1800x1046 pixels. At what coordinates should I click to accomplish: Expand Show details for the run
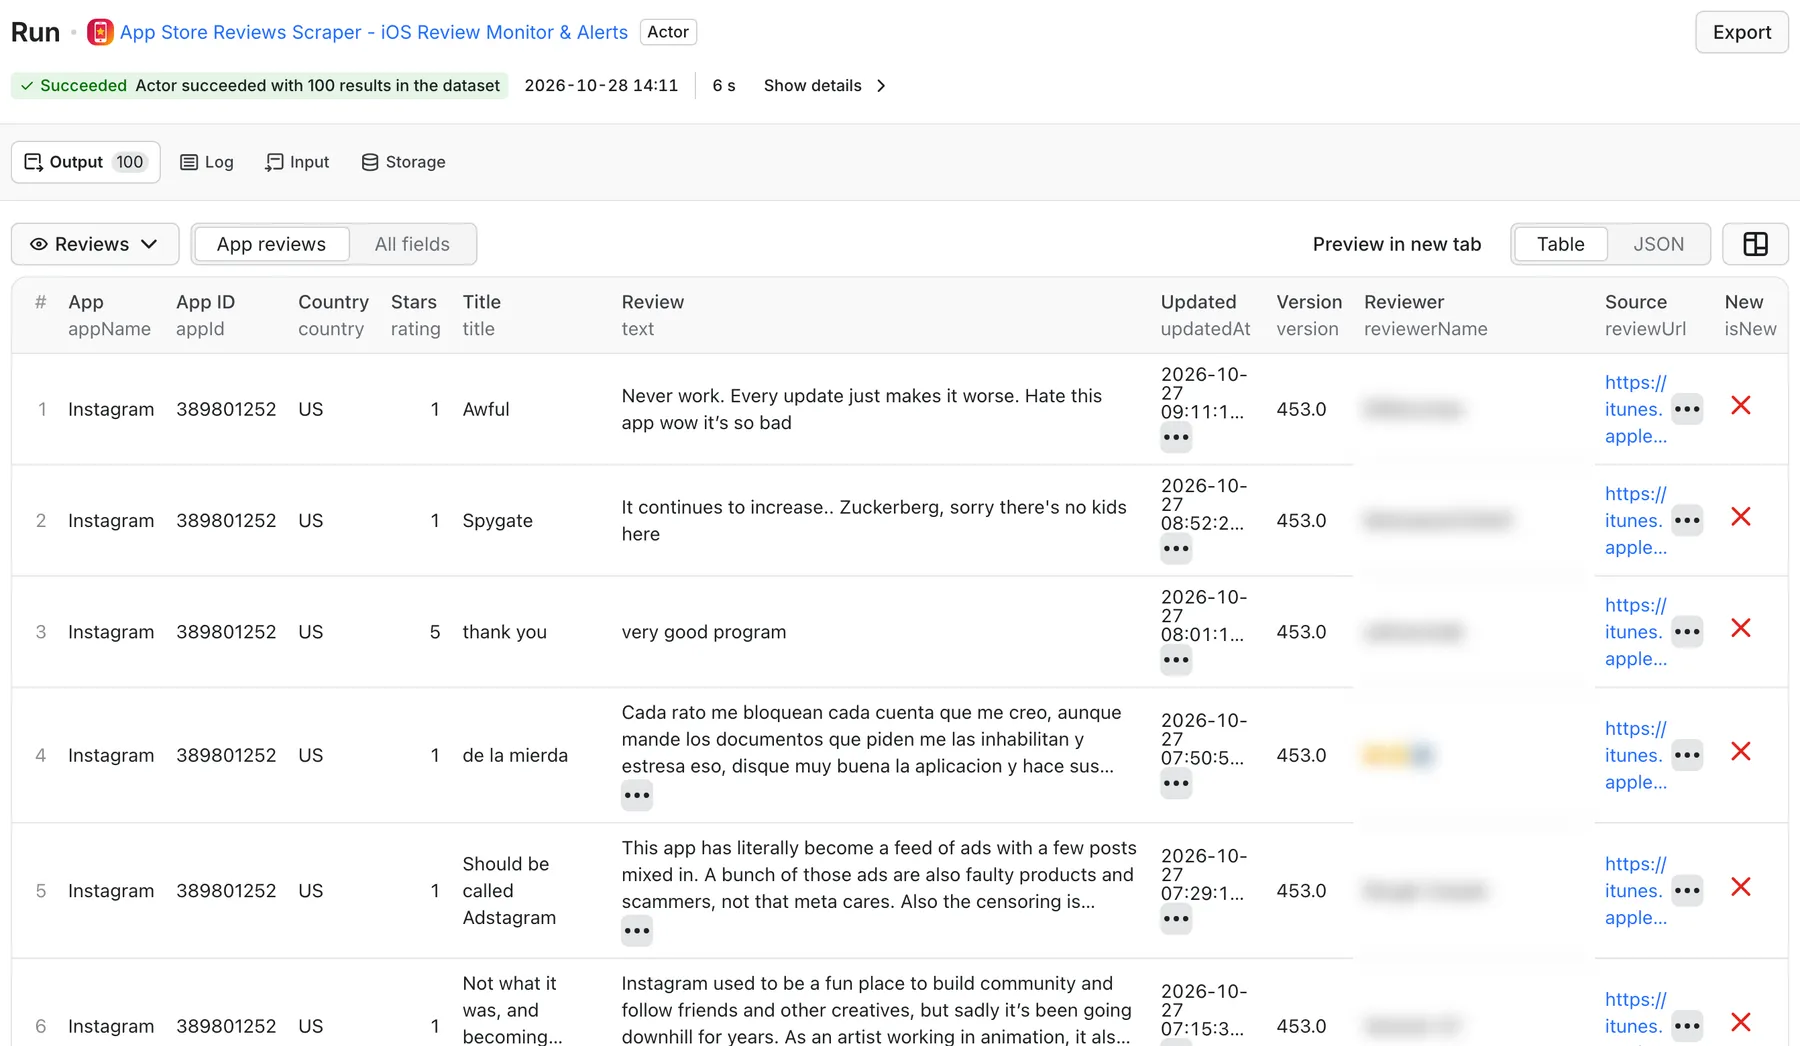[824, 85]
